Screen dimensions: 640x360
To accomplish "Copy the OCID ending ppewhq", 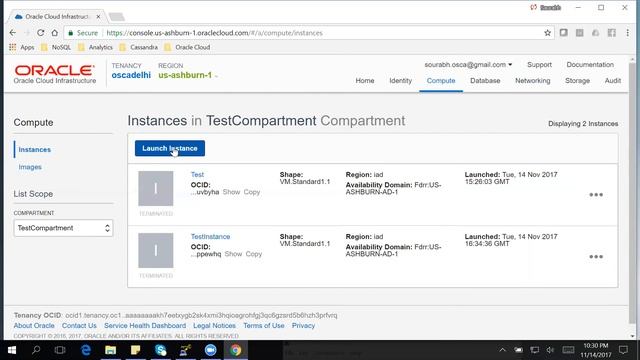I will coord(254,254).
